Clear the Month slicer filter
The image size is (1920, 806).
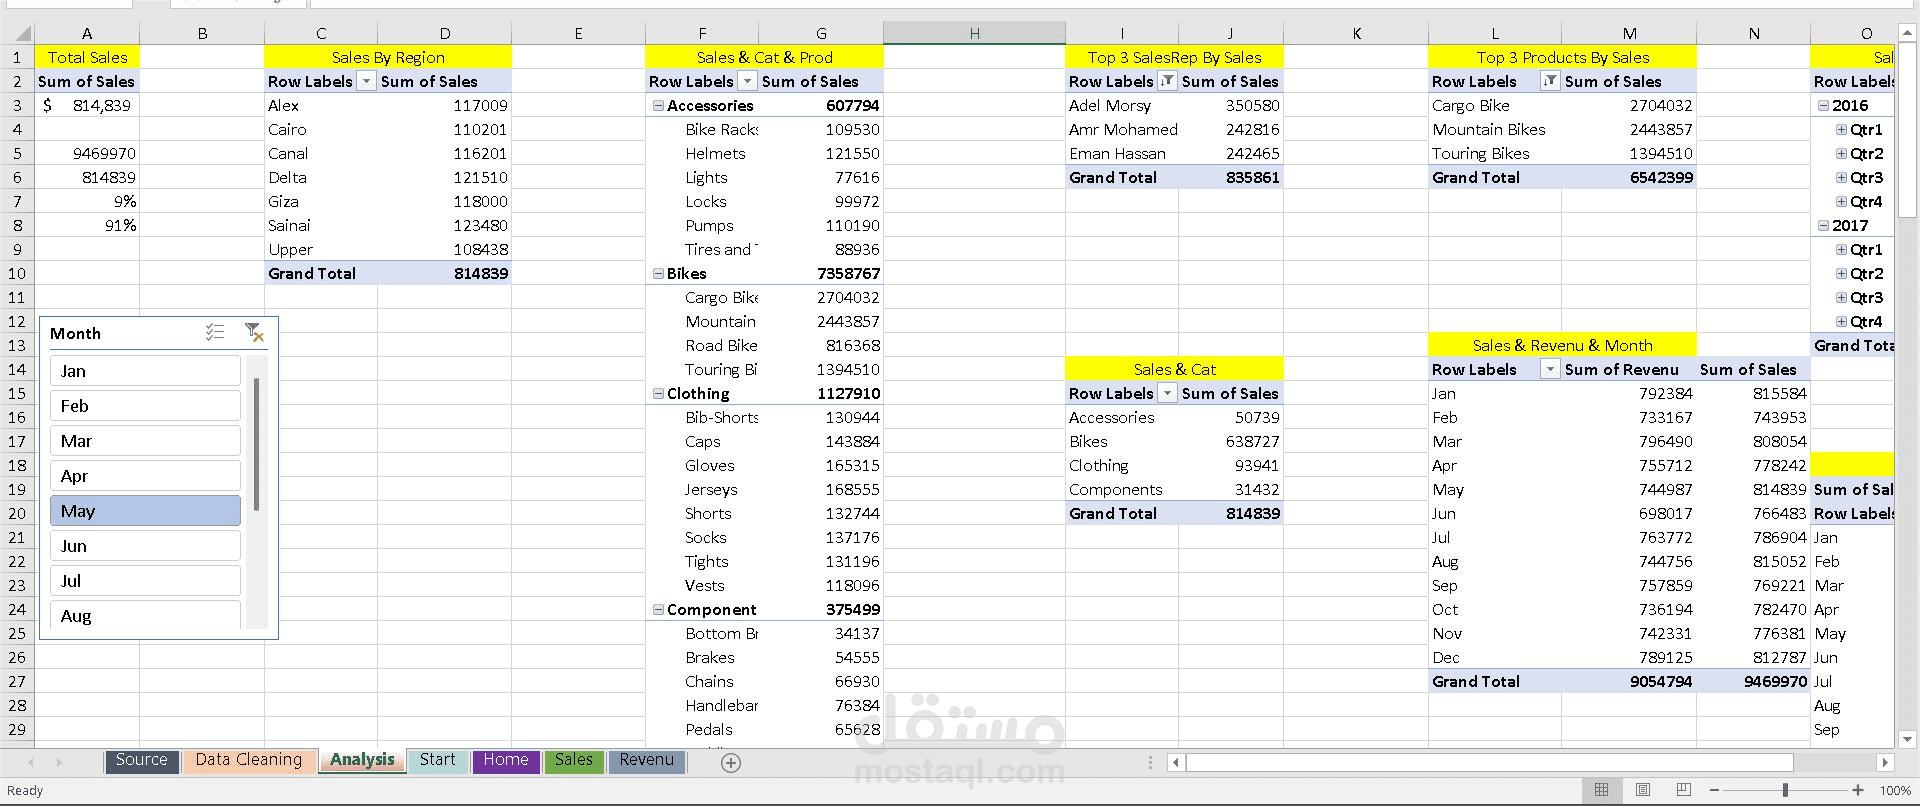point(254,333)
